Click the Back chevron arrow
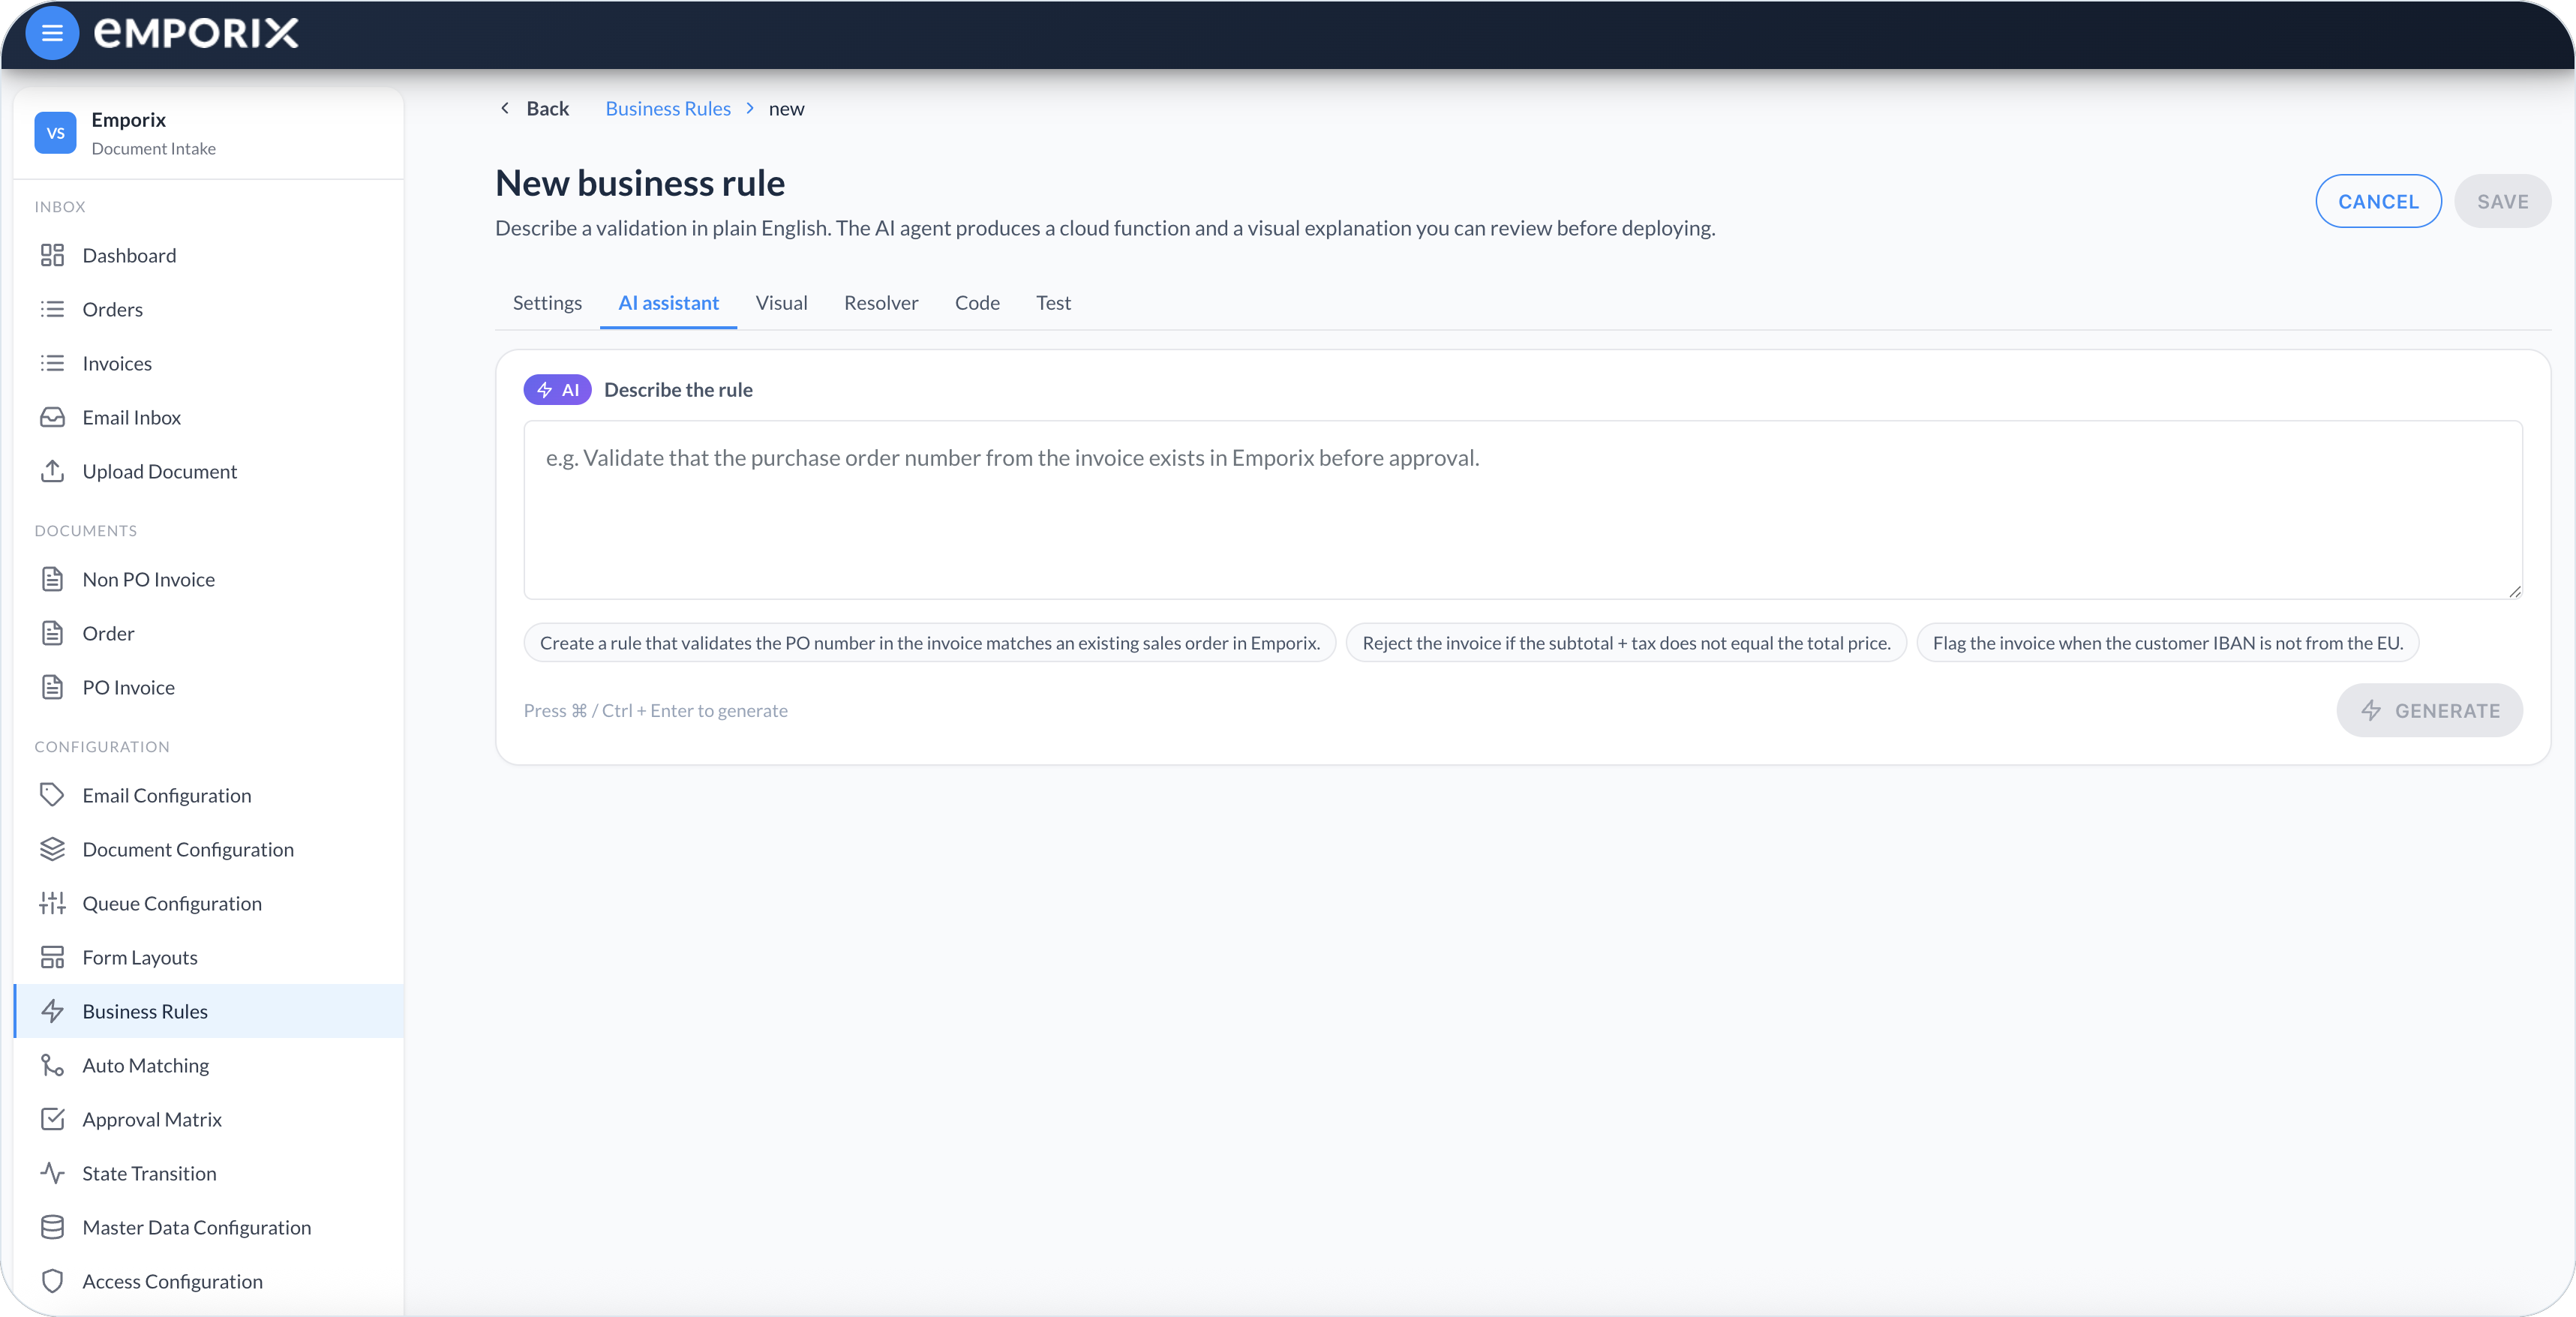This screenshot has height=1317, width=2576. coord(505,108)
